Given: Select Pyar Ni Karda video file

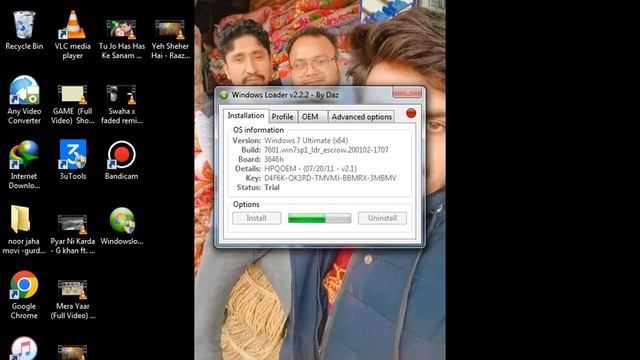Looking at the screenshot, I should 73,234.
